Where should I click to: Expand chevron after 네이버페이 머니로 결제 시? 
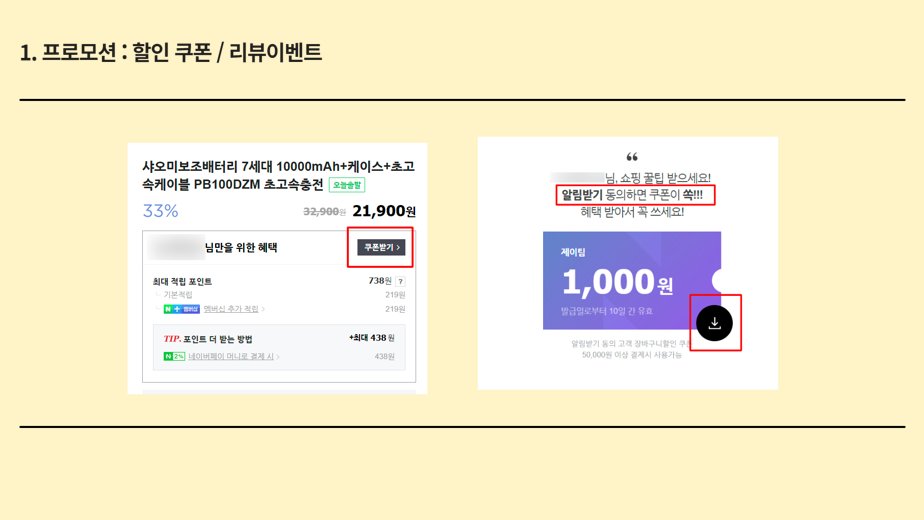point(278,356)
